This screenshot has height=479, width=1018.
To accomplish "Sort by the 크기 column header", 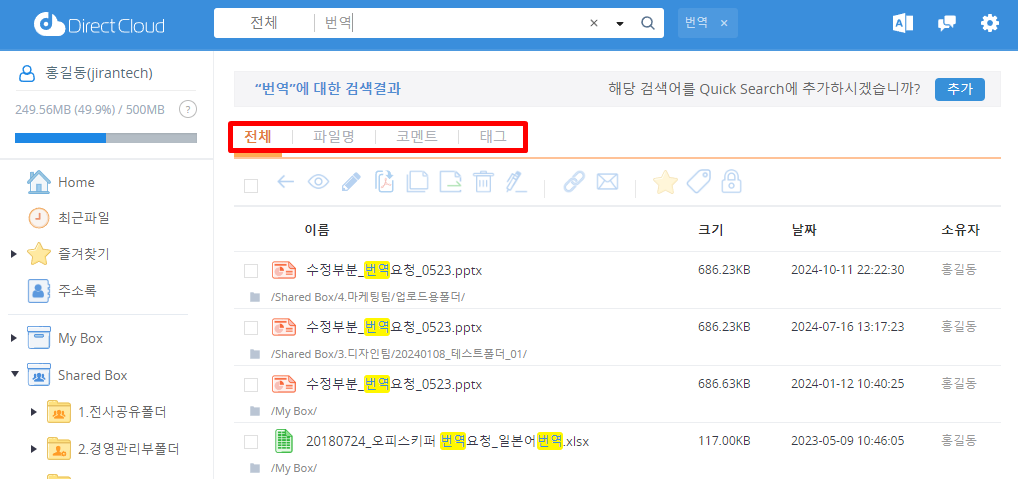I will pyautogui.click(x=710, y=230).
